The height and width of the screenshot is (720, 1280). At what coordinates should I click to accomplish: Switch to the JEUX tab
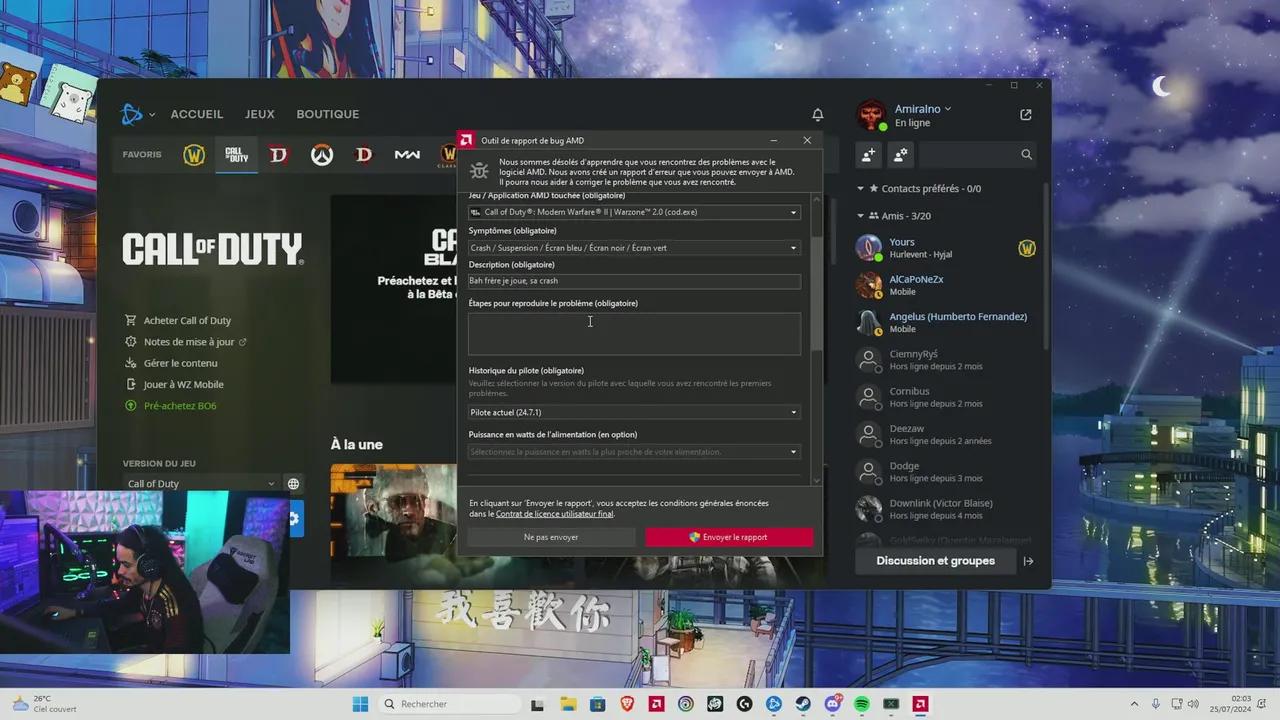260,114
